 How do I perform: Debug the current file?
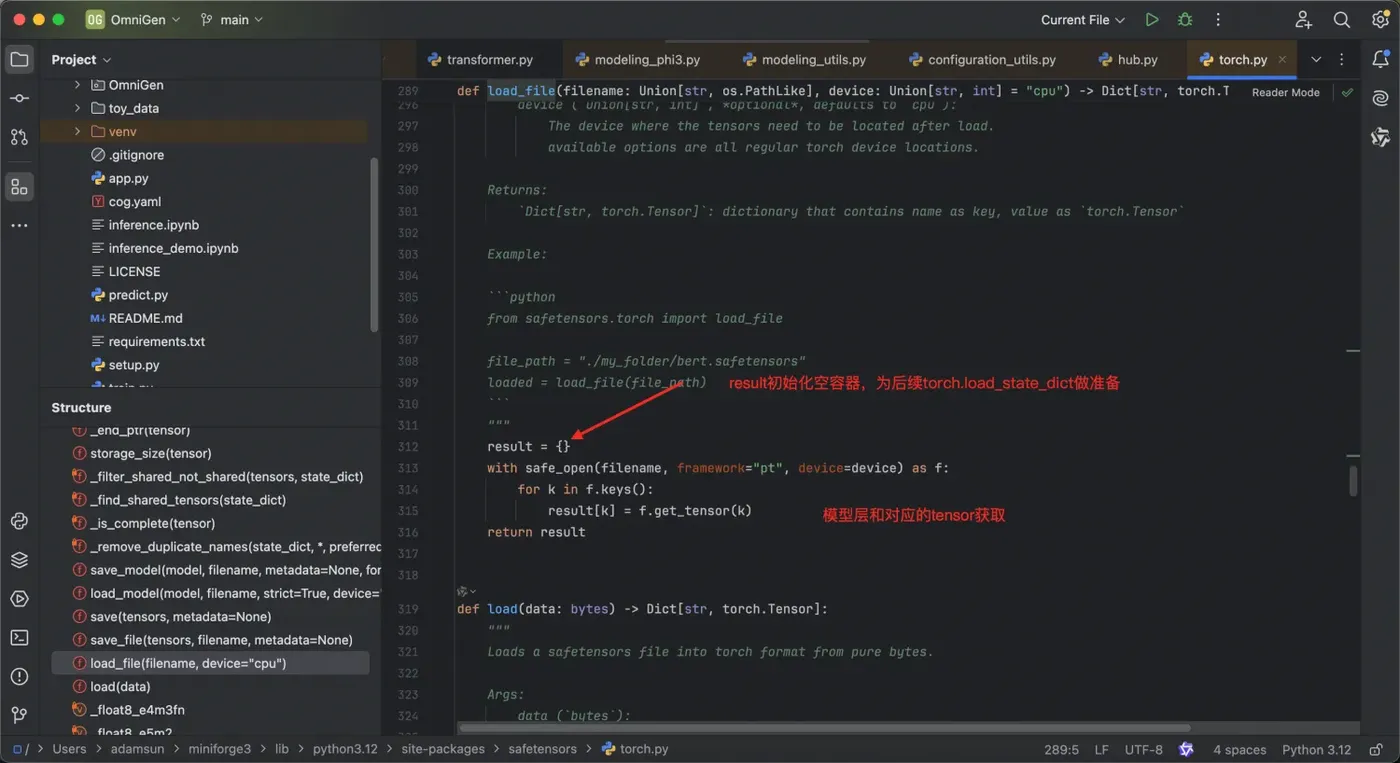[x=1185, y=20]
